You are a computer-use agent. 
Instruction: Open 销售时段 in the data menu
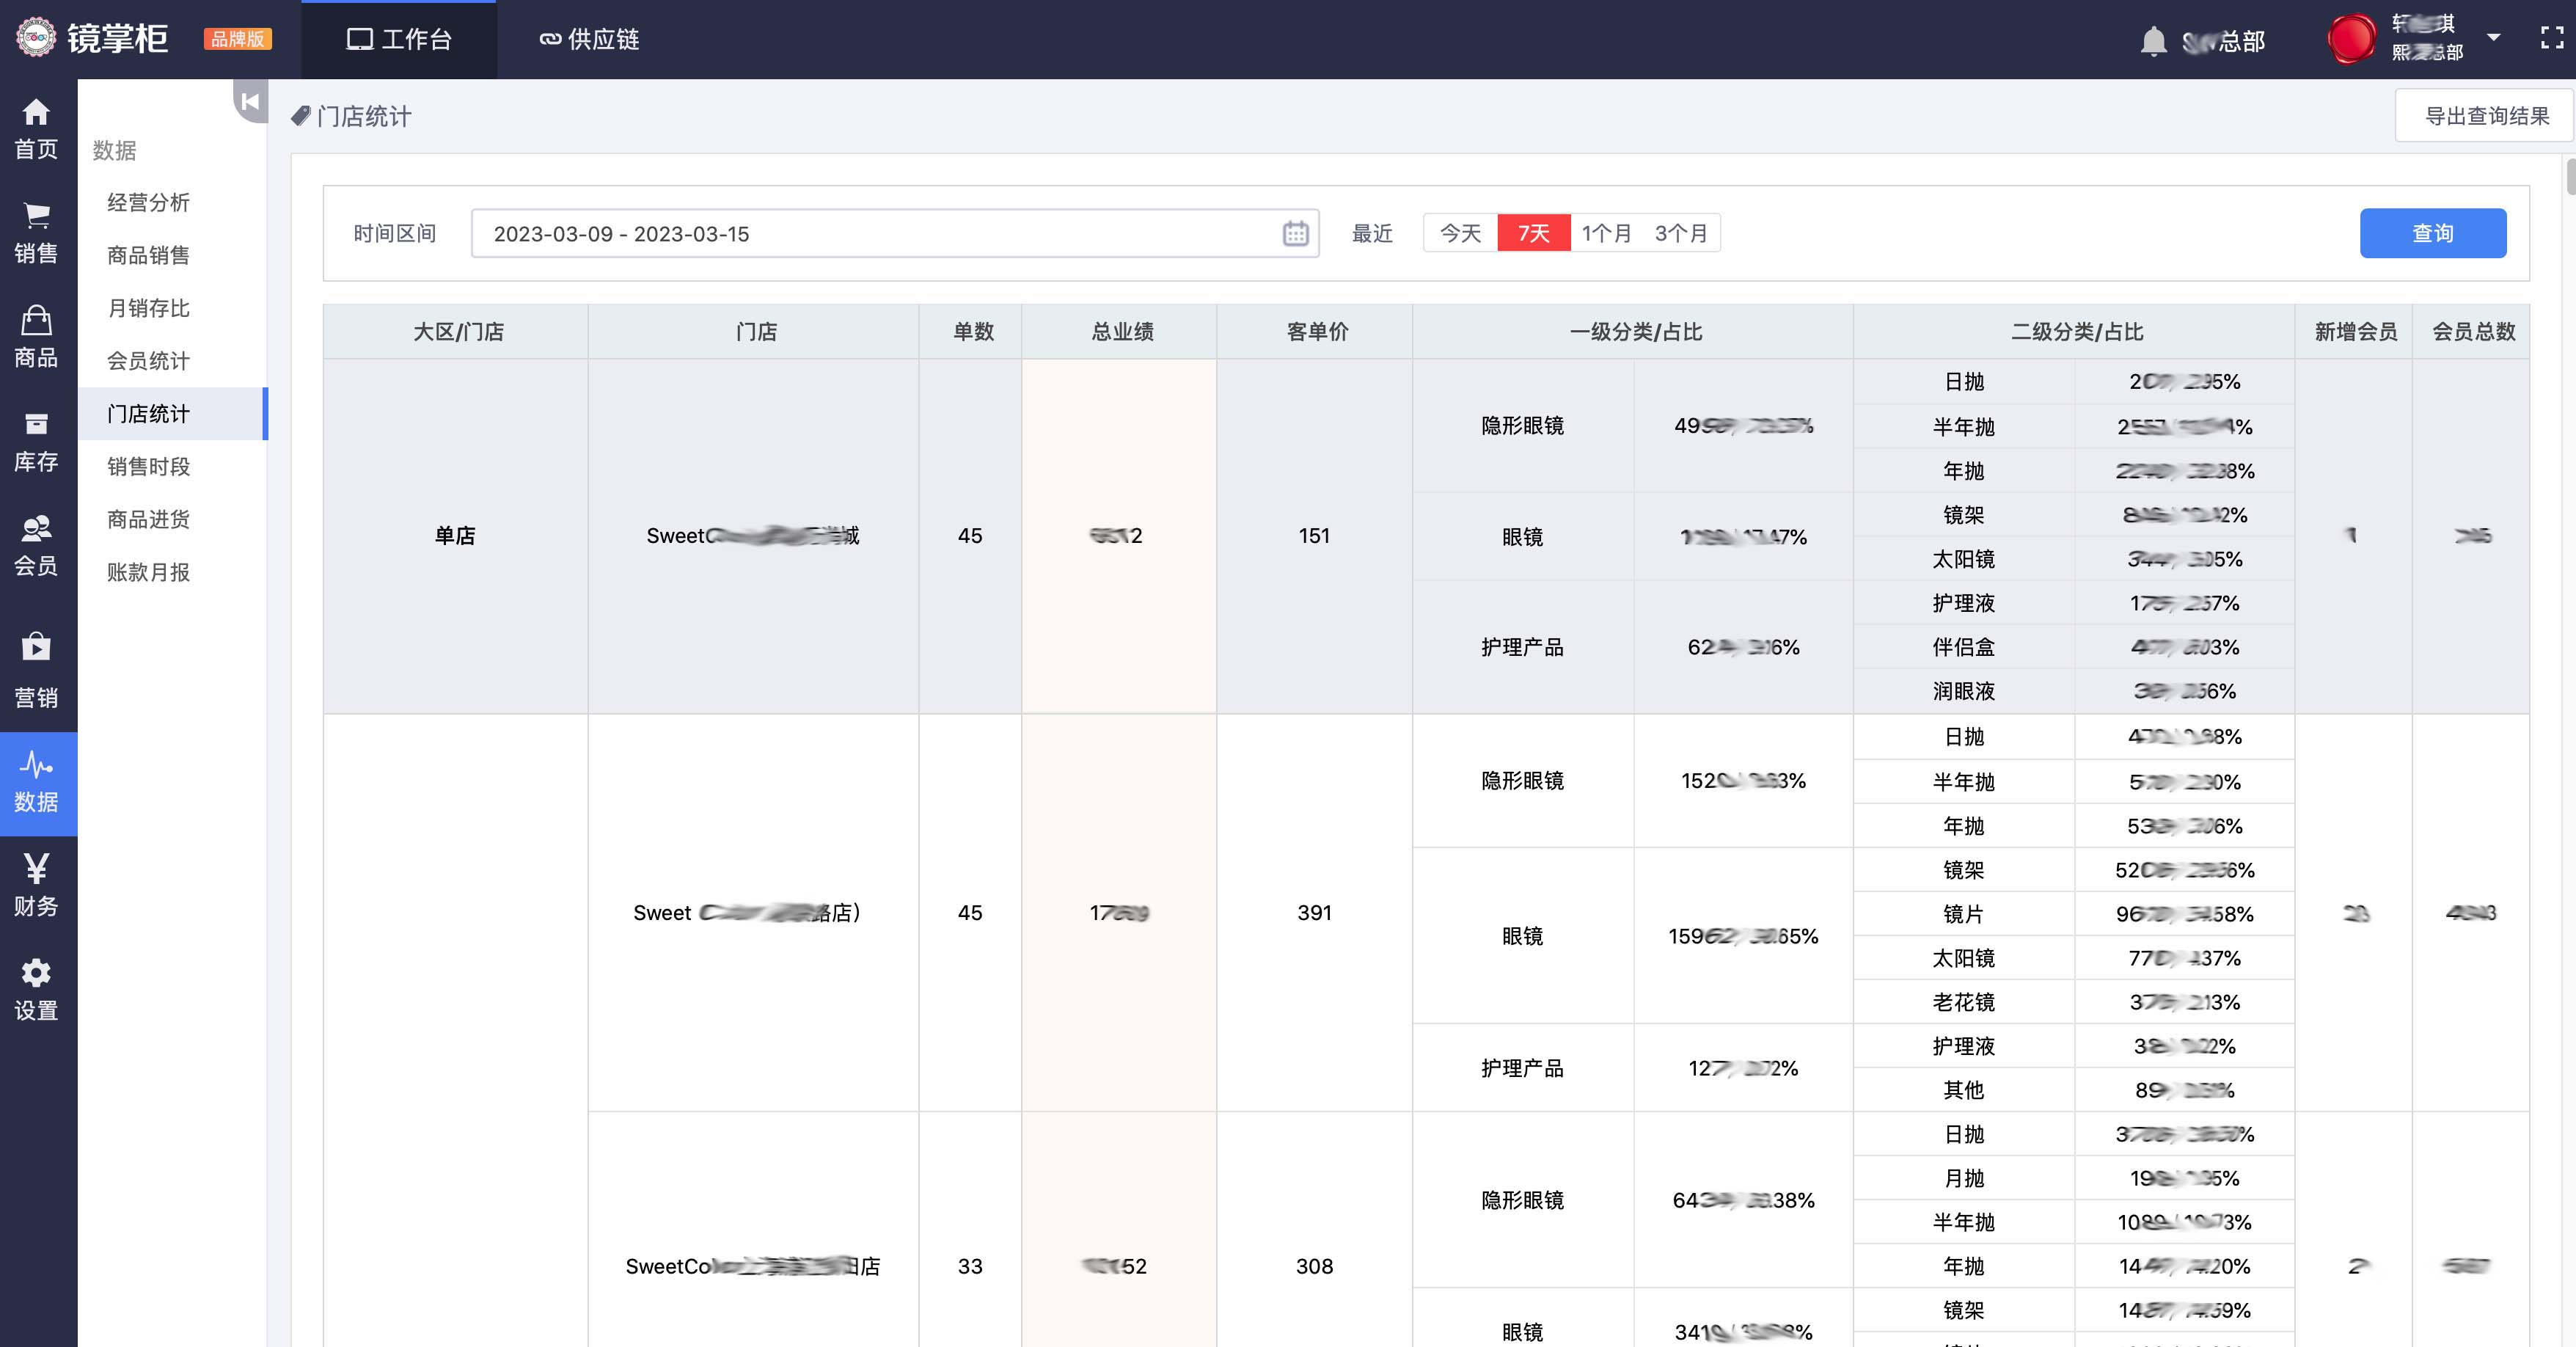[149, 466]
